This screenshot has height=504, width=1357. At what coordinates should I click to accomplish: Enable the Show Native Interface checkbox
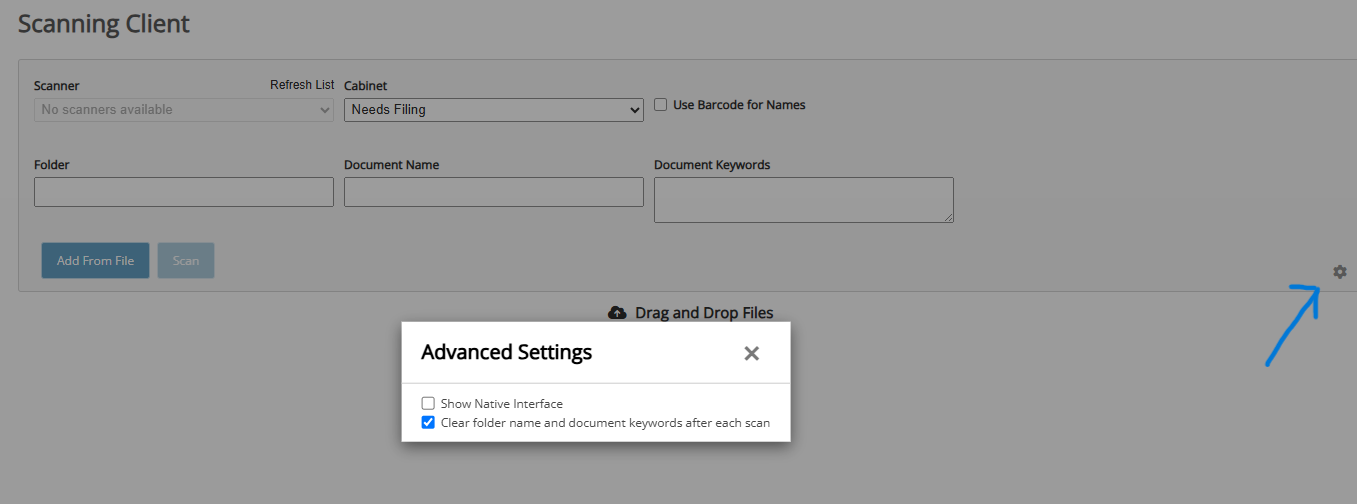click(x=428, y=404)
